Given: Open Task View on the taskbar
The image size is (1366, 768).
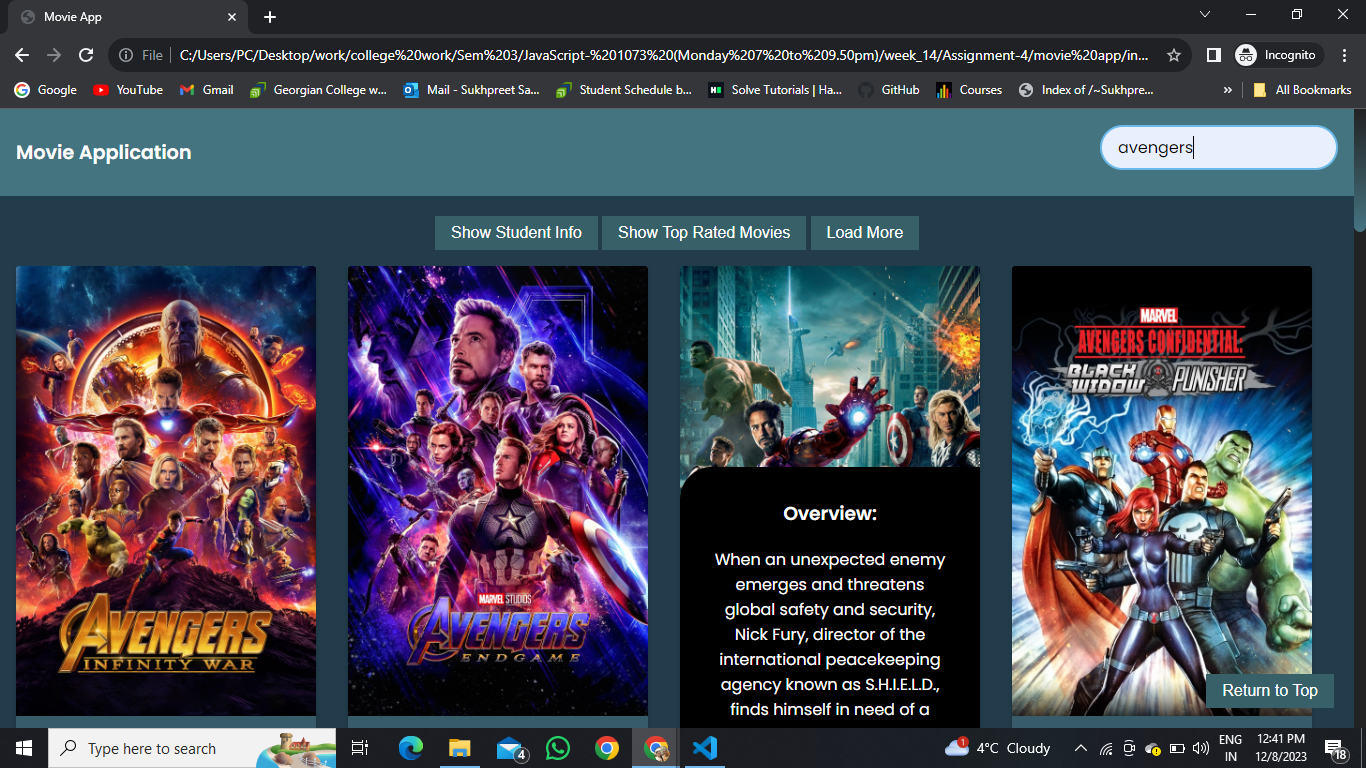Looking at the screenshot, I should pyautogui.click(x=360, y=748).
